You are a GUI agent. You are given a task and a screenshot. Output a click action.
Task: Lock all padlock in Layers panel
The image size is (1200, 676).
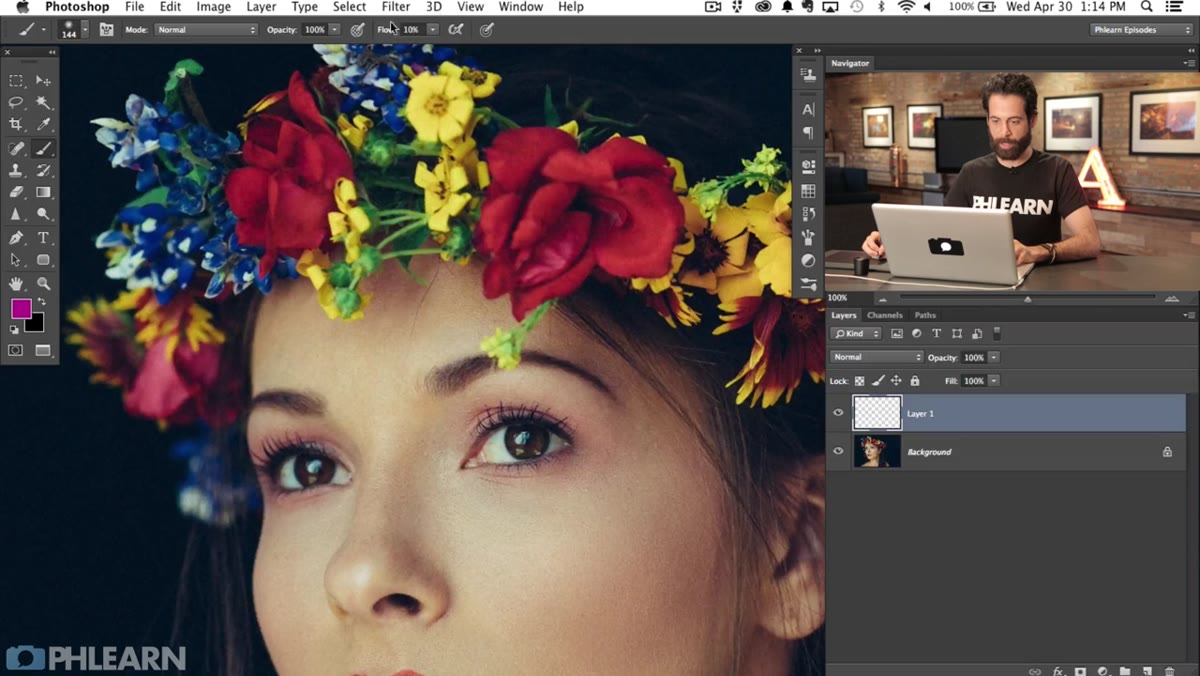915,381
